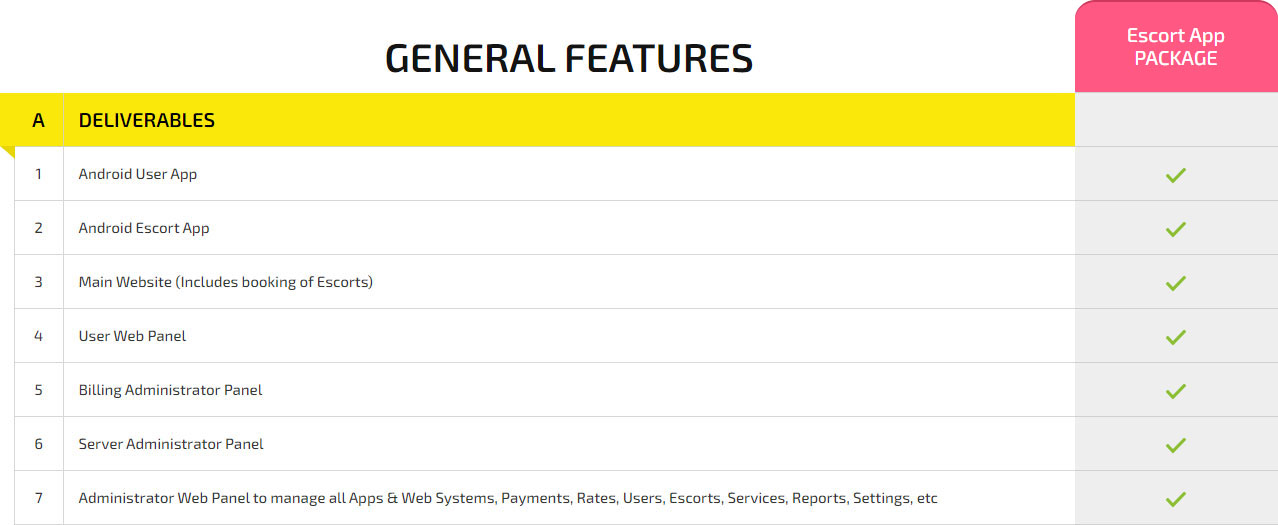Select the Escort App PACKAGE header
The width and height of the screenshot is (1278, 525).
click(x=1175, y=47)
